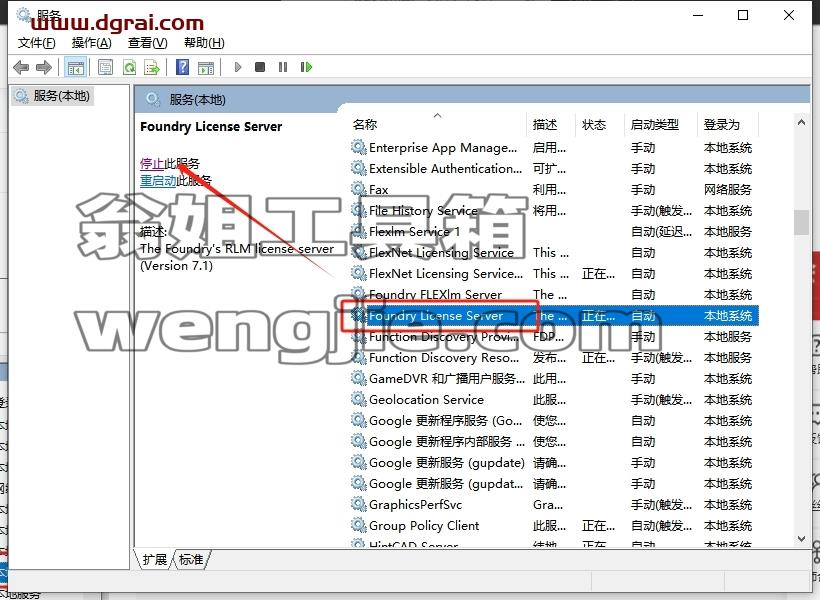Click gear icon of Fax service row

(x=358, y=189)
